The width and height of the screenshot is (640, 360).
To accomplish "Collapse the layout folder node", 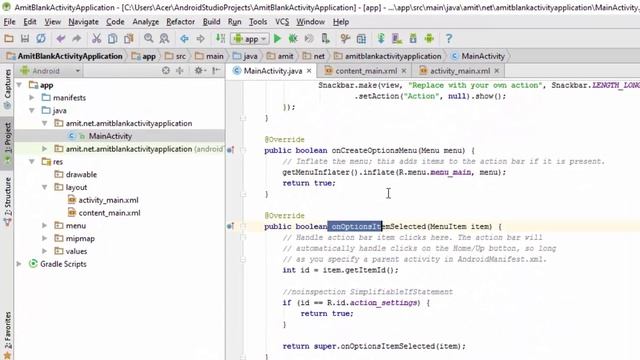I will point(44,187).
